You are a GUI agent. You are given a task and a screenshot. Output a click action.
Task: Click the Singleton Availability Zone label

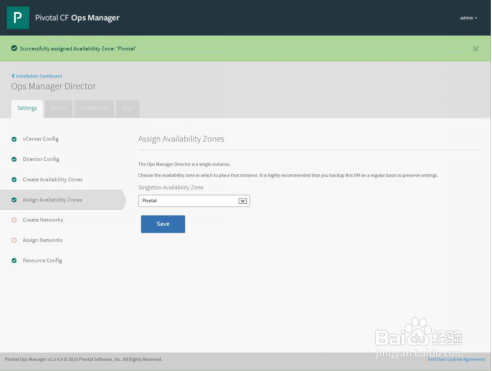coord(171,188)
